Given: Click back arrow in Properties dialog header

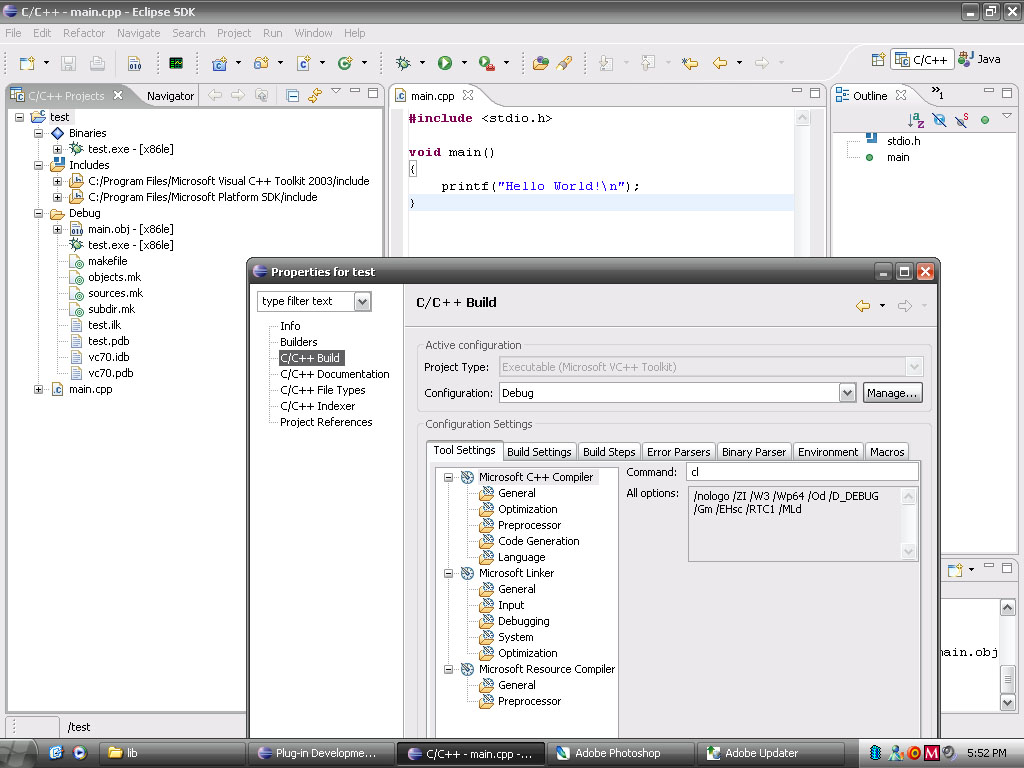Looking at the screenshot, I should pyautogui.click(x=863, y=306).
